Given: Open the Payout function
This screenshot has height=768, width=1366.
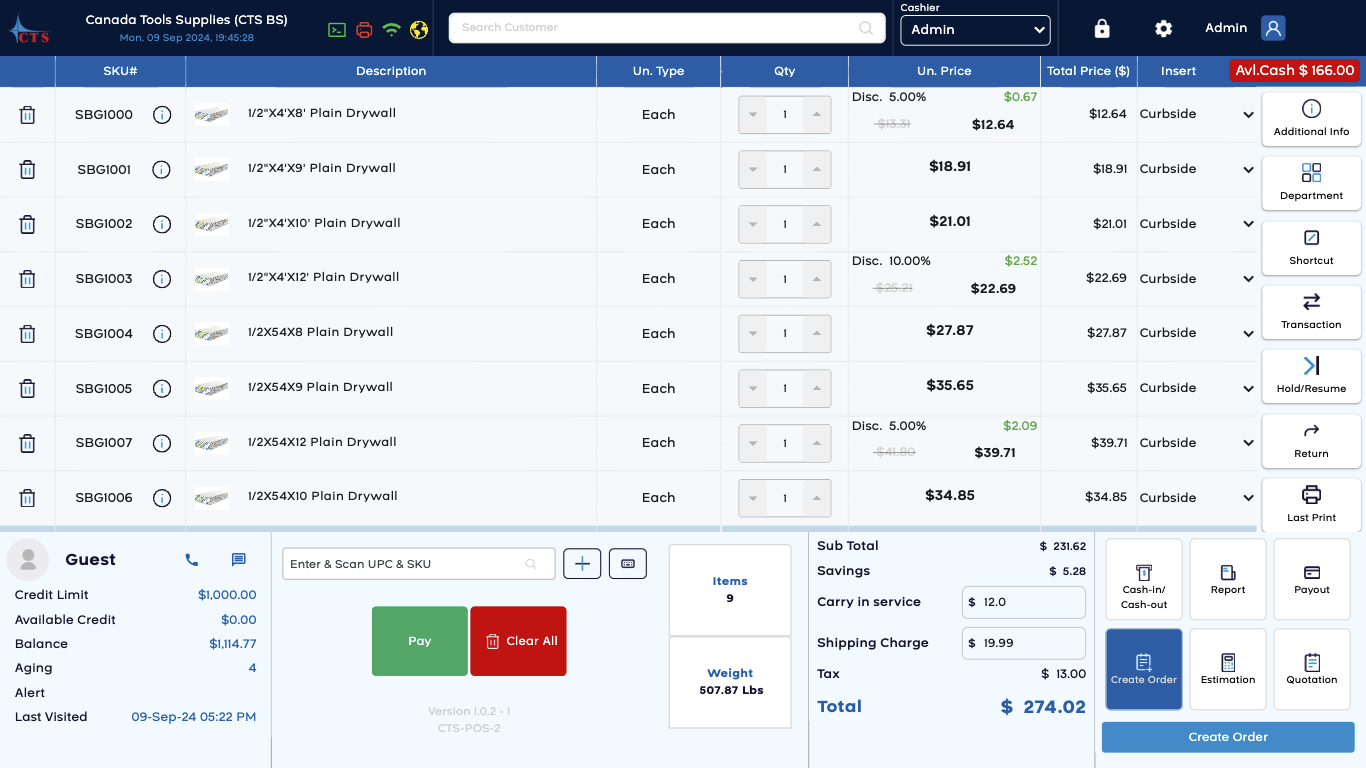Looking at the screenshot, I should (x=1311, y=579).
